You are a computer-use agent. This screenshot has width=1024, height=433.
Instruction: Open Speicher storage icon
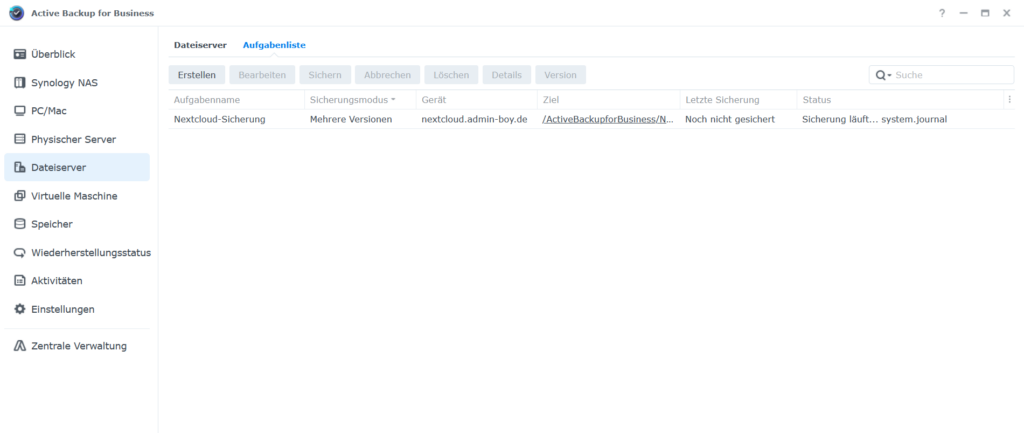point(20,224)
